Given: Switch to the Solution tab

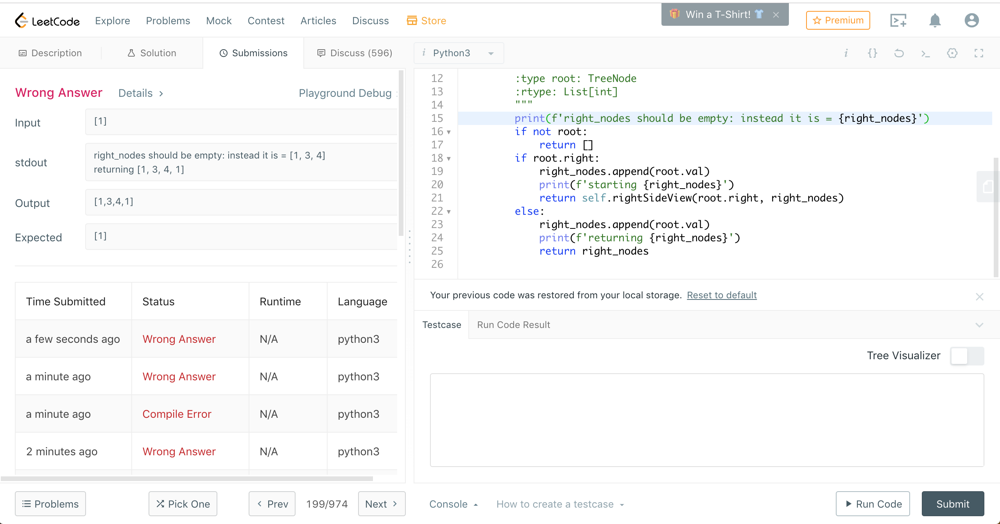Looking at the screenshot, I should 152,53.
